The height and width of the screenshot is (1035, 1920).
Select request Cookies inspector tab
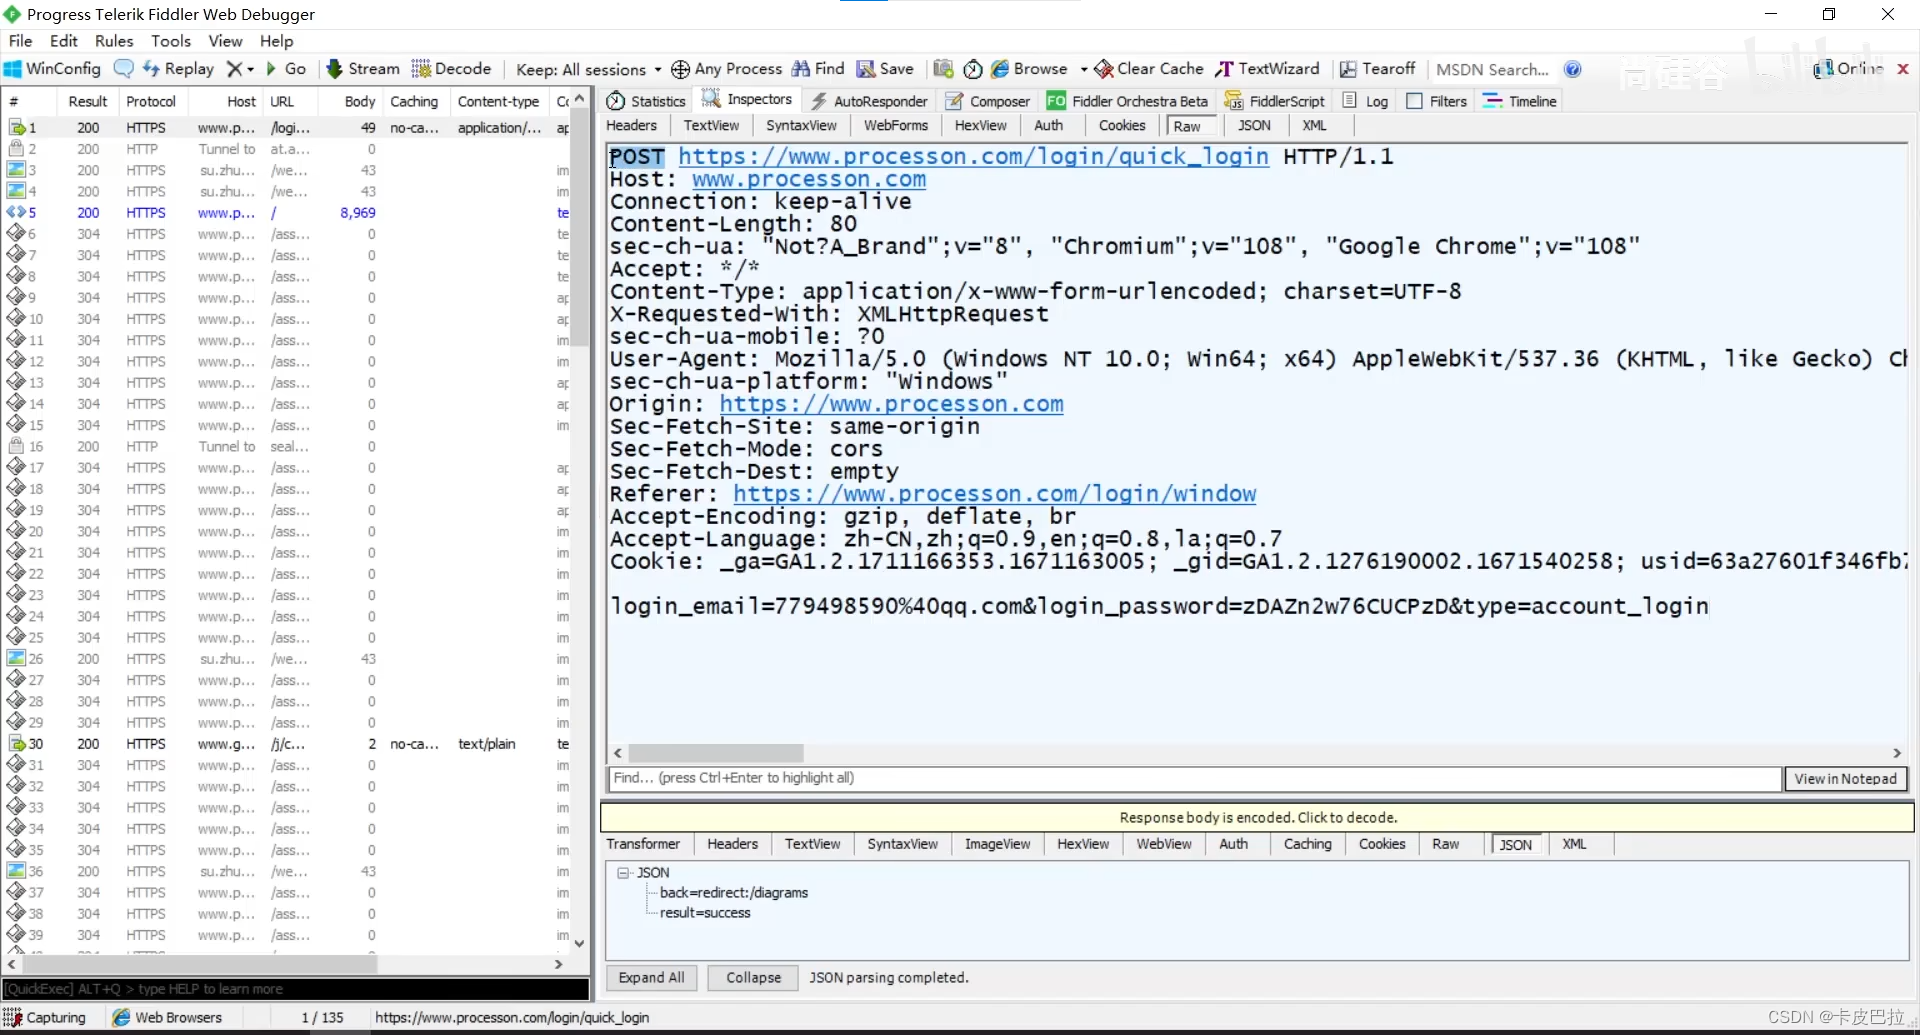tap(1122, 125)
